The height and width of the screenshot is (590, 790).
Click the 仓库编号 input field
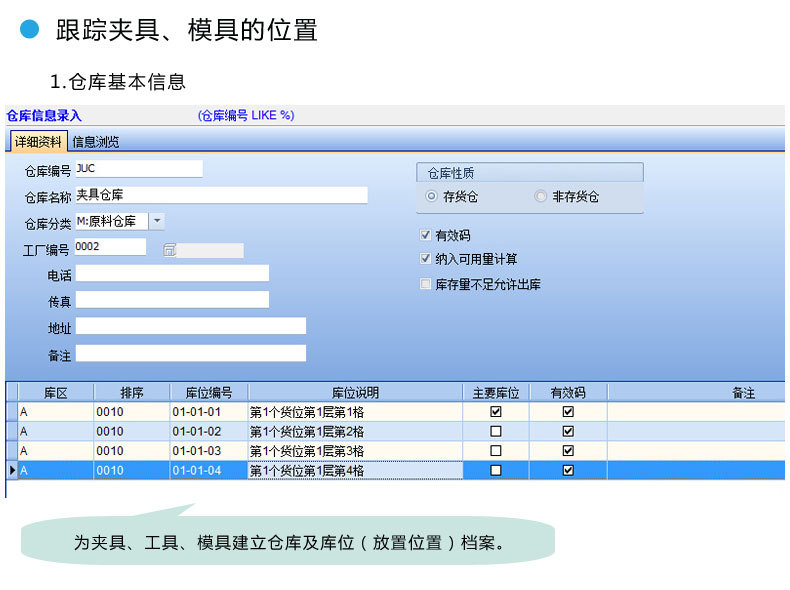(x=138, y=169)
